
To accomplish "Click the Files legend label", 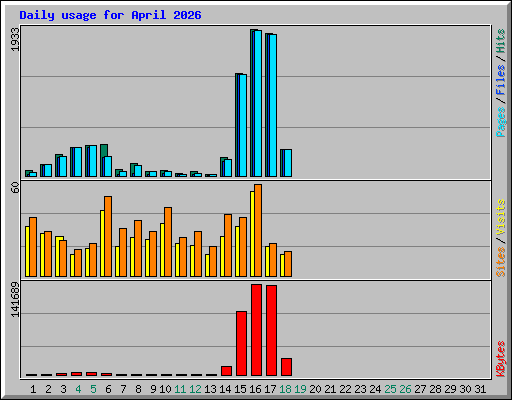I will tap(500, 79).
